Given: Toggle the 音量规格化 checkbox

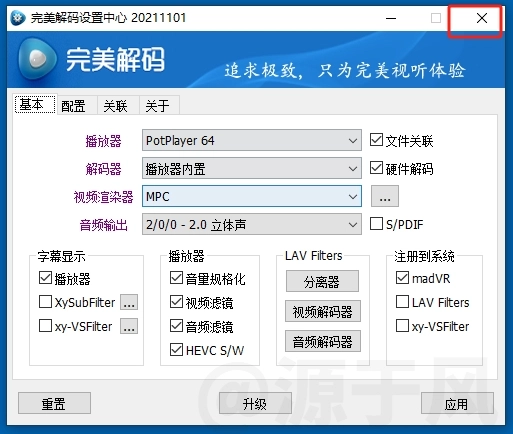Looking at the screenshot, I should pyautogui.click(x=176, y=278).
